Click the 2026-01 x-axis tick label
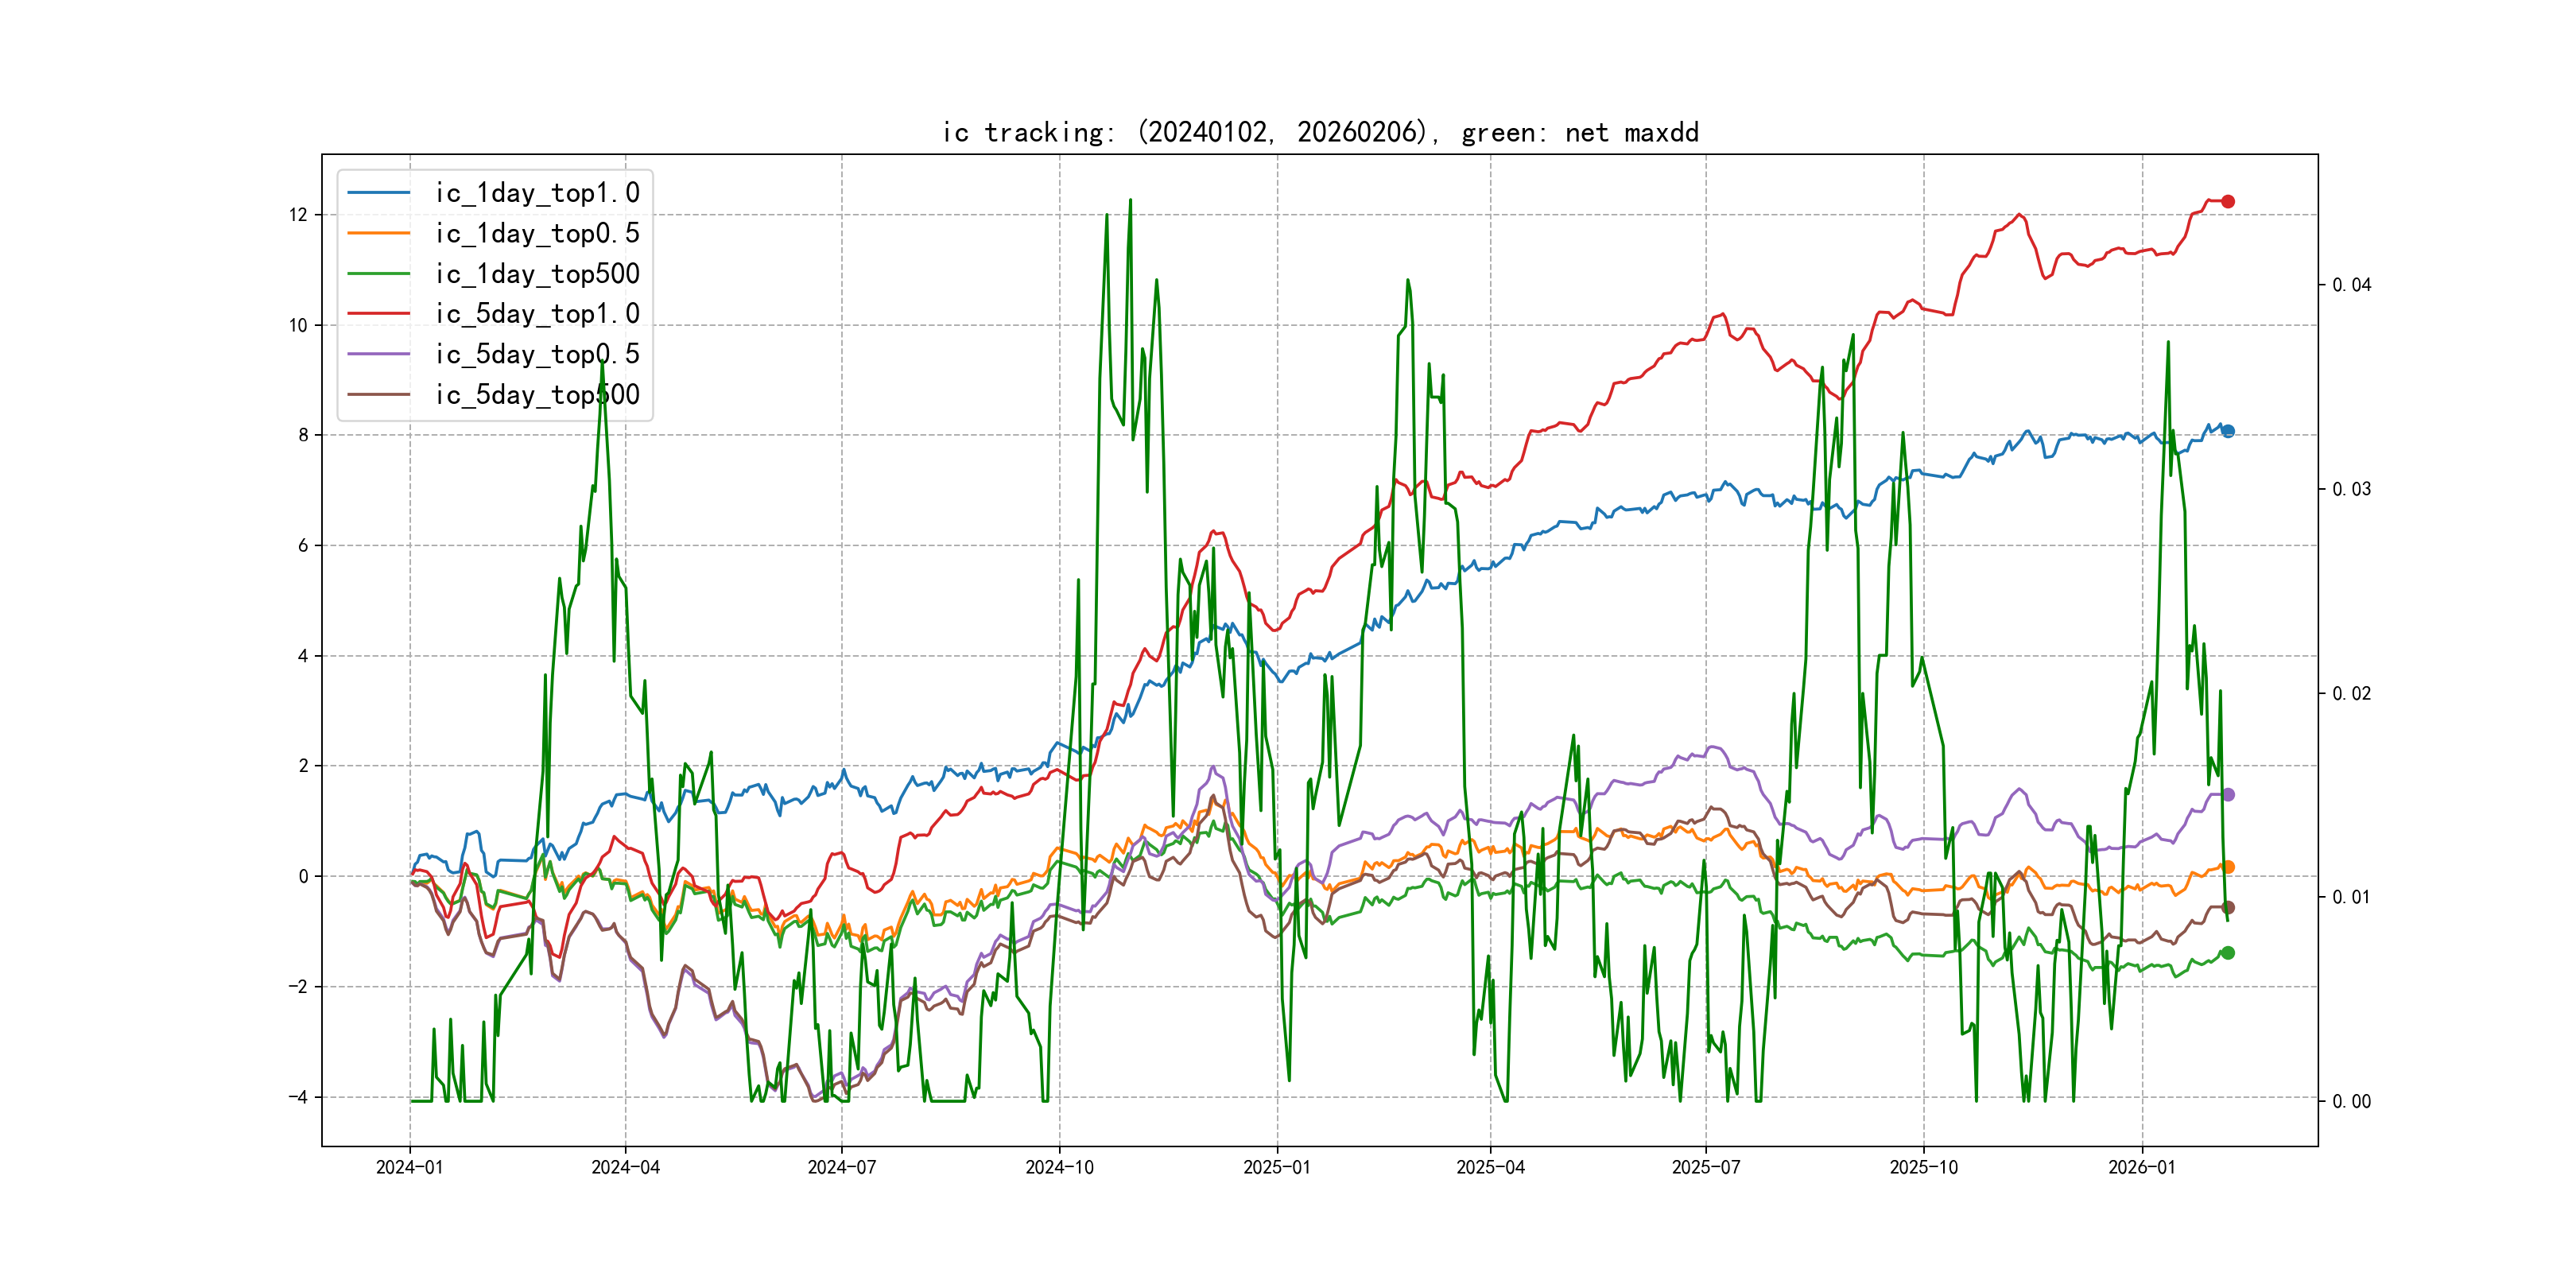The image size is (2576, 1288). 2141,1167
